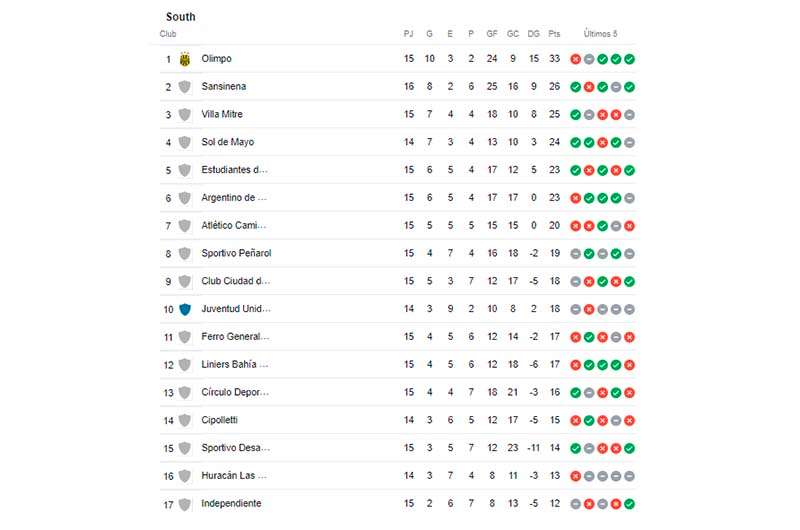Select the Cipolletti club name

coord(219,420)
